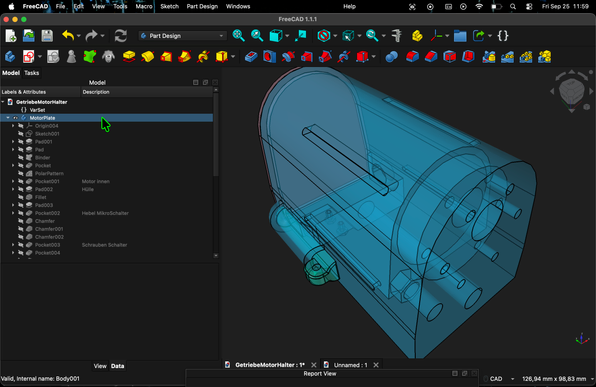Click the Redo arrow icon

click(92, 36)
